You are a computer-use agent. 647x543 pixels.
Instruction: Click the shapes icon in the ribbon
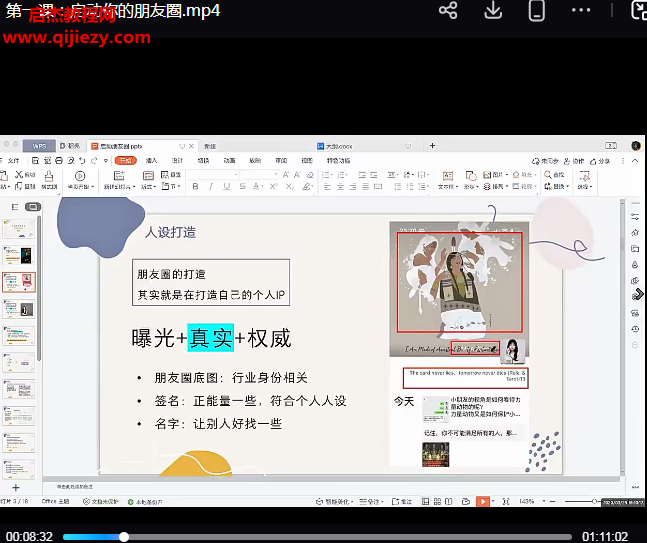470,176
